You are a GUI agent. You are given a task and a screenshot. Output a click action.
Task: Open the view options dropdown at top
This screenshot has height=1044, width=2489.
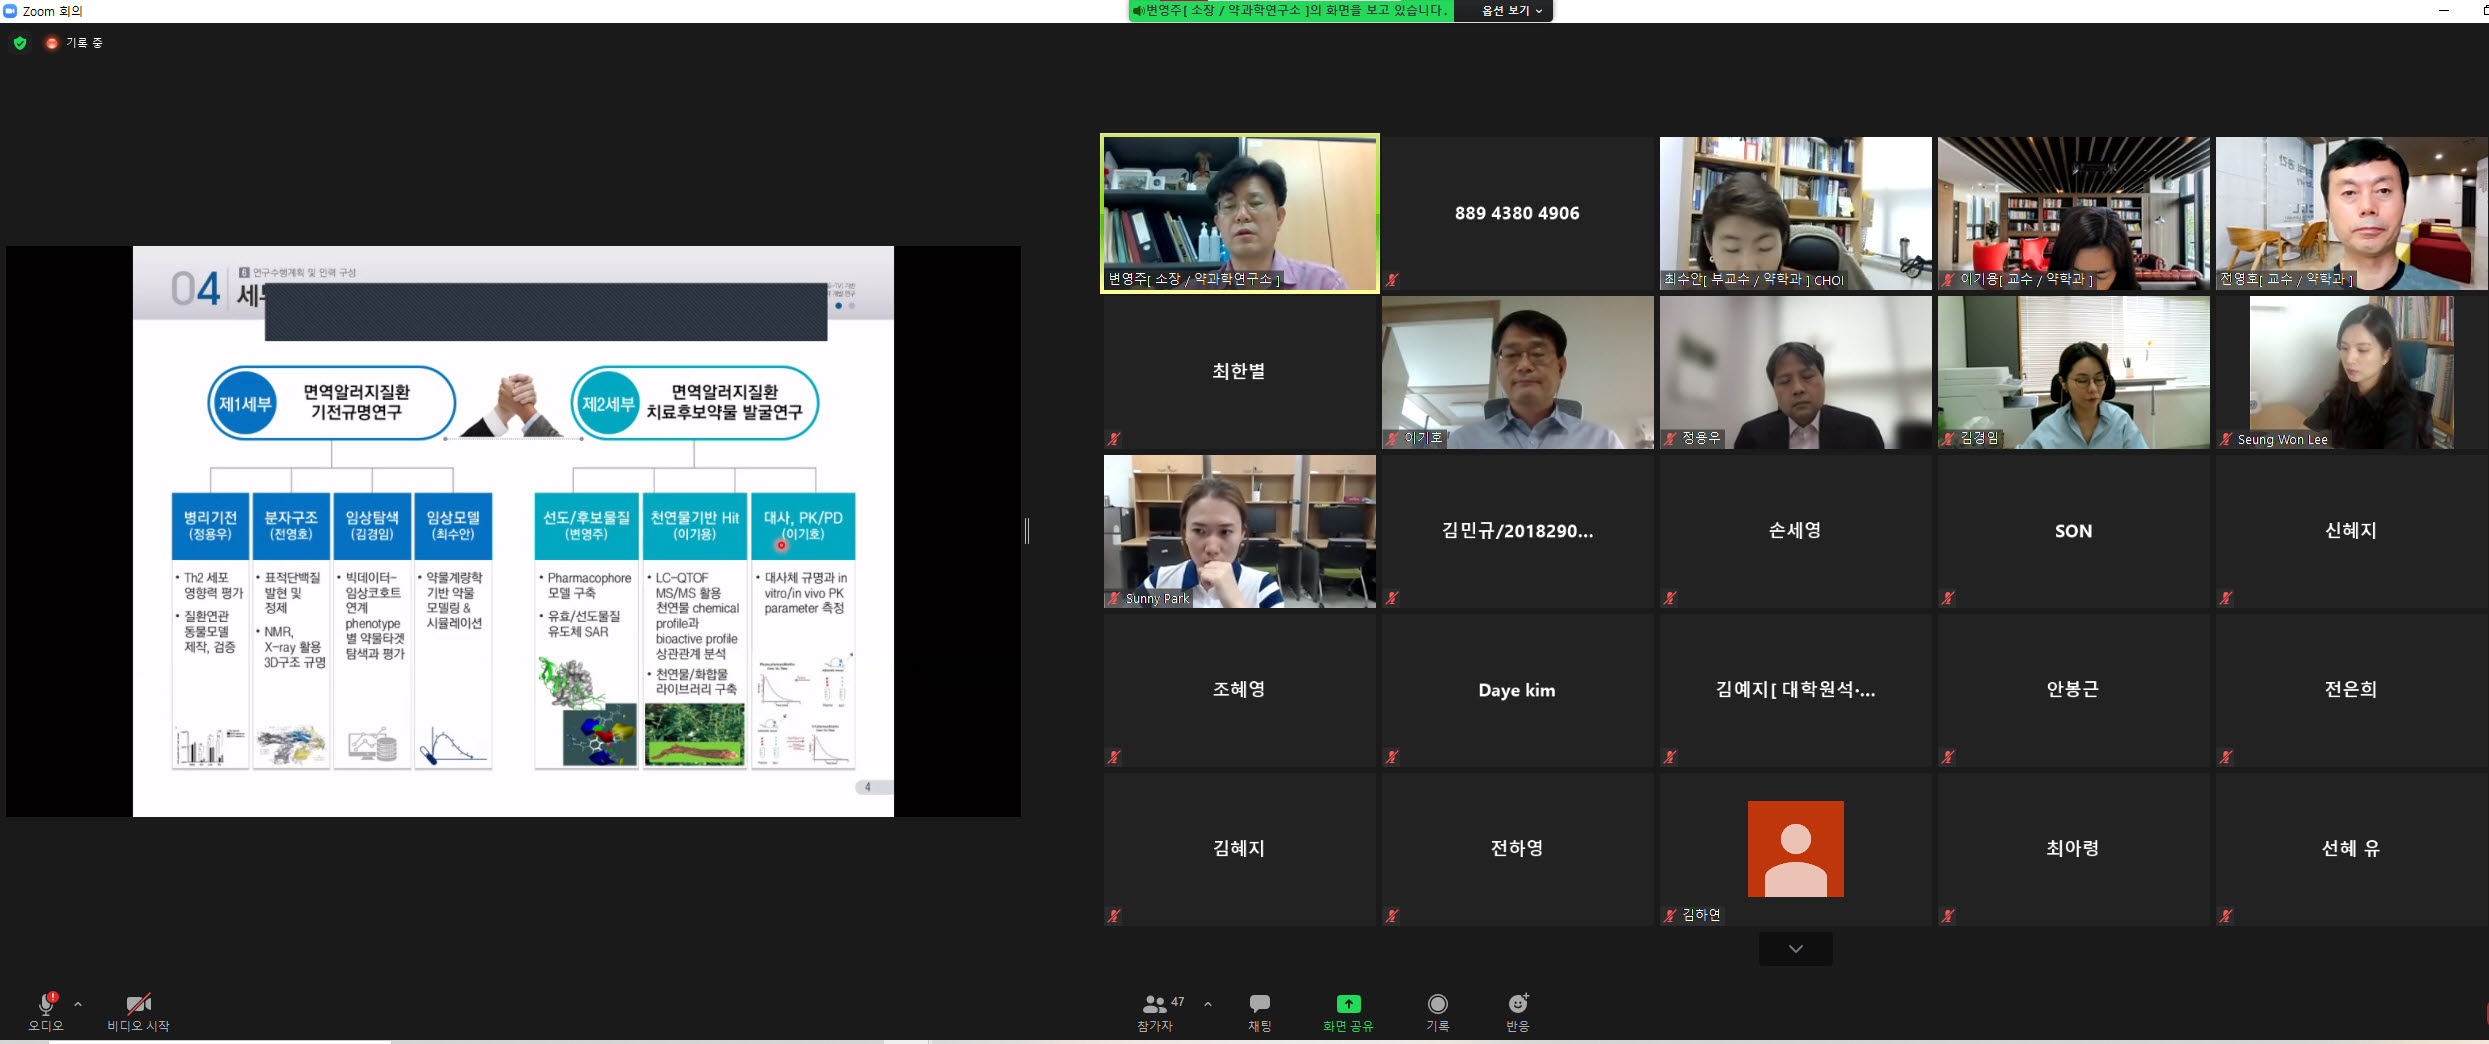[1511, 11]
